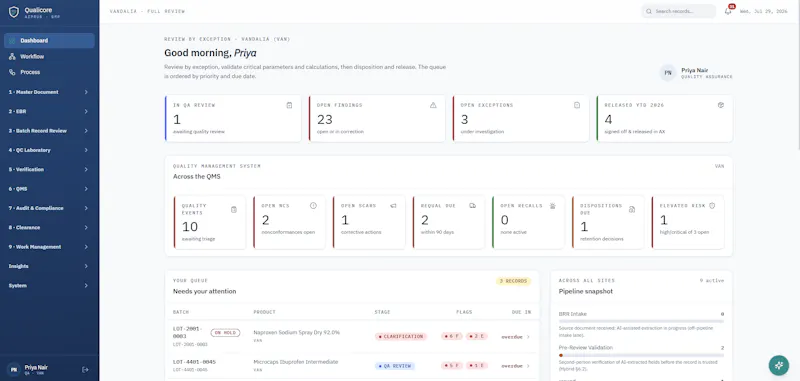Click the CLARIFICATION stage badge
800x381 pixels.
click(x=401, y=337)
